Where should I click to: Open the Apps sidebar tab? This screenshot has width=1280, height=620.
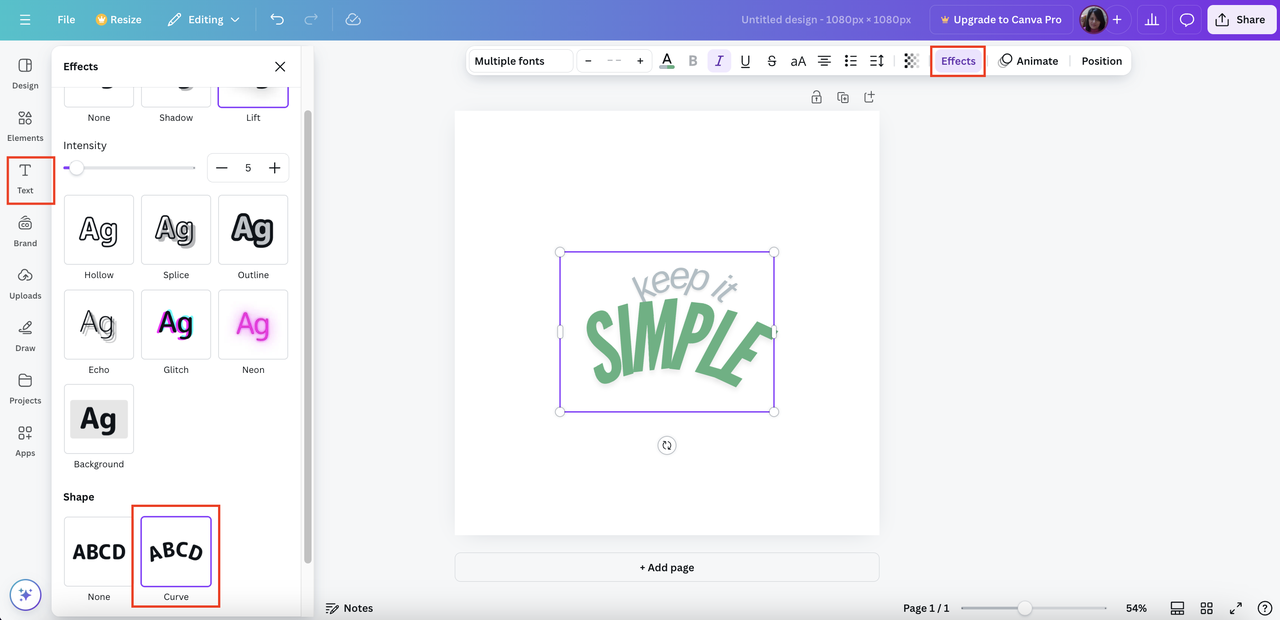click(x=25, y=441)
